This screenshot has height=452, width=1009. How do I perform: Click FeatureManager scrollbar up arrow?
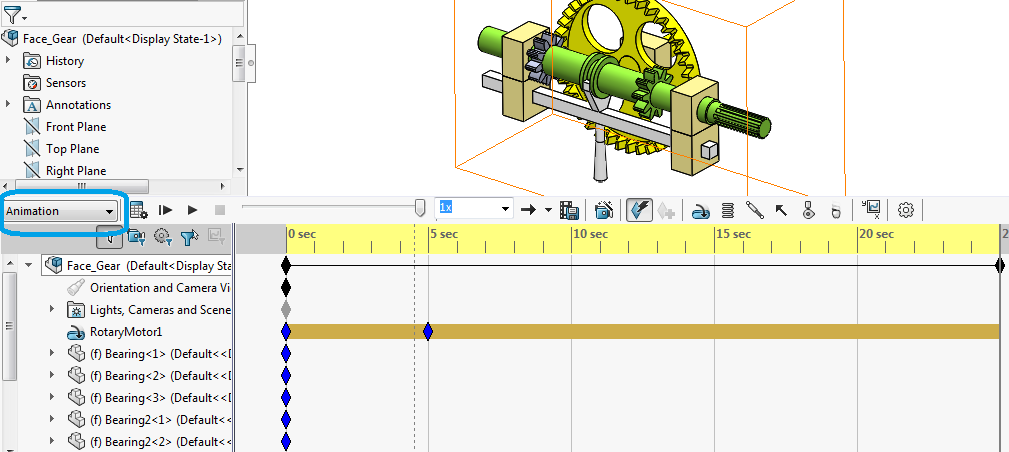pos(239,37)
